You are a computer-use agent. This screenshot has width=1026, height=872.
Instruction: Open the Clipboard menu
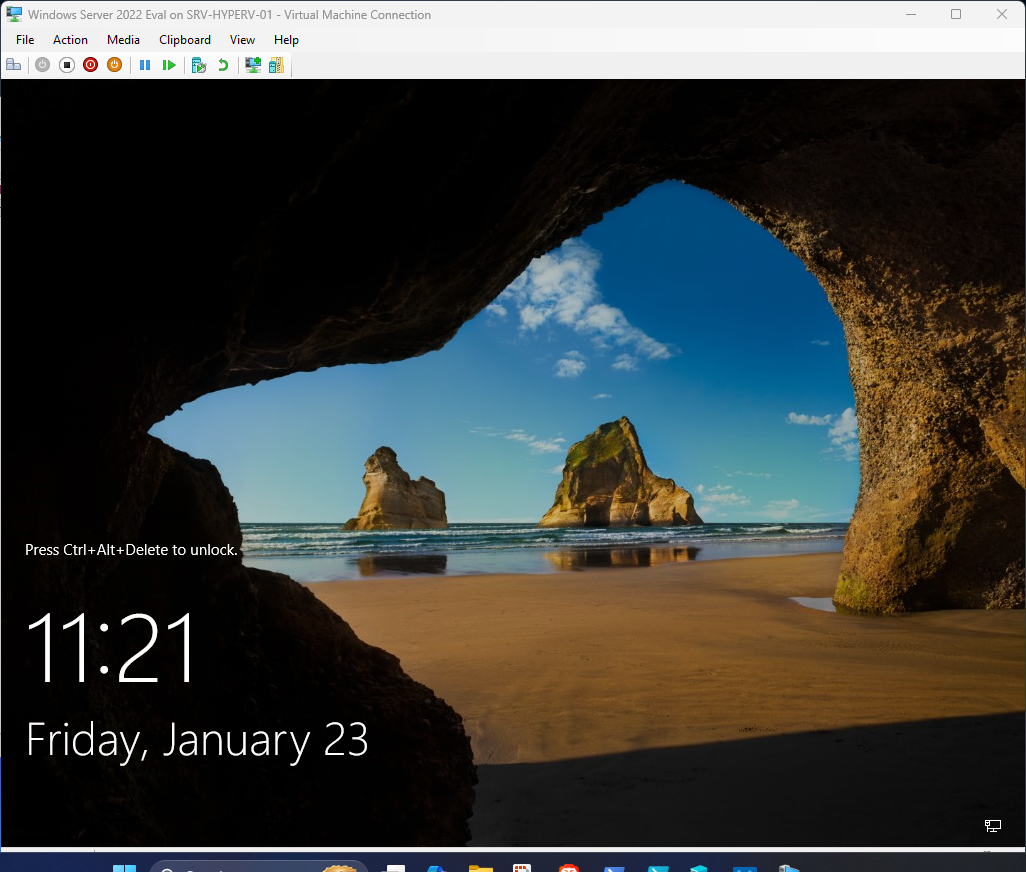point(184,40)
